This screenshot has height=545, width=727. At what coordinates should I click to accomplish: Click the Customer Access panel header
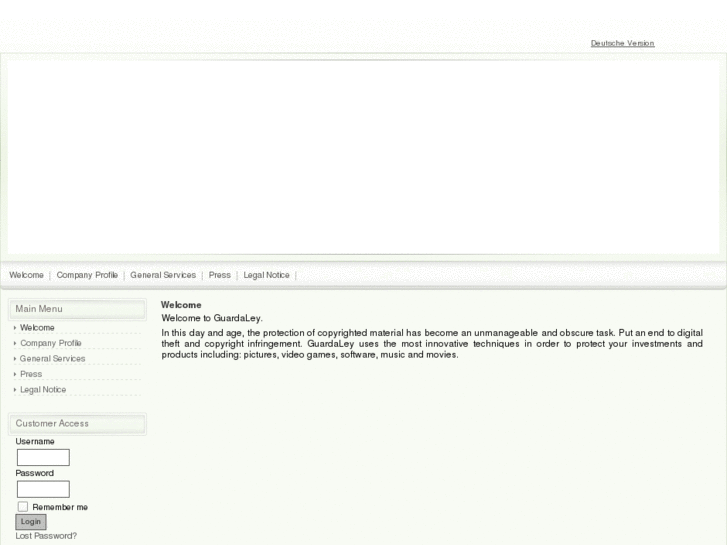(x=77, y=423)
